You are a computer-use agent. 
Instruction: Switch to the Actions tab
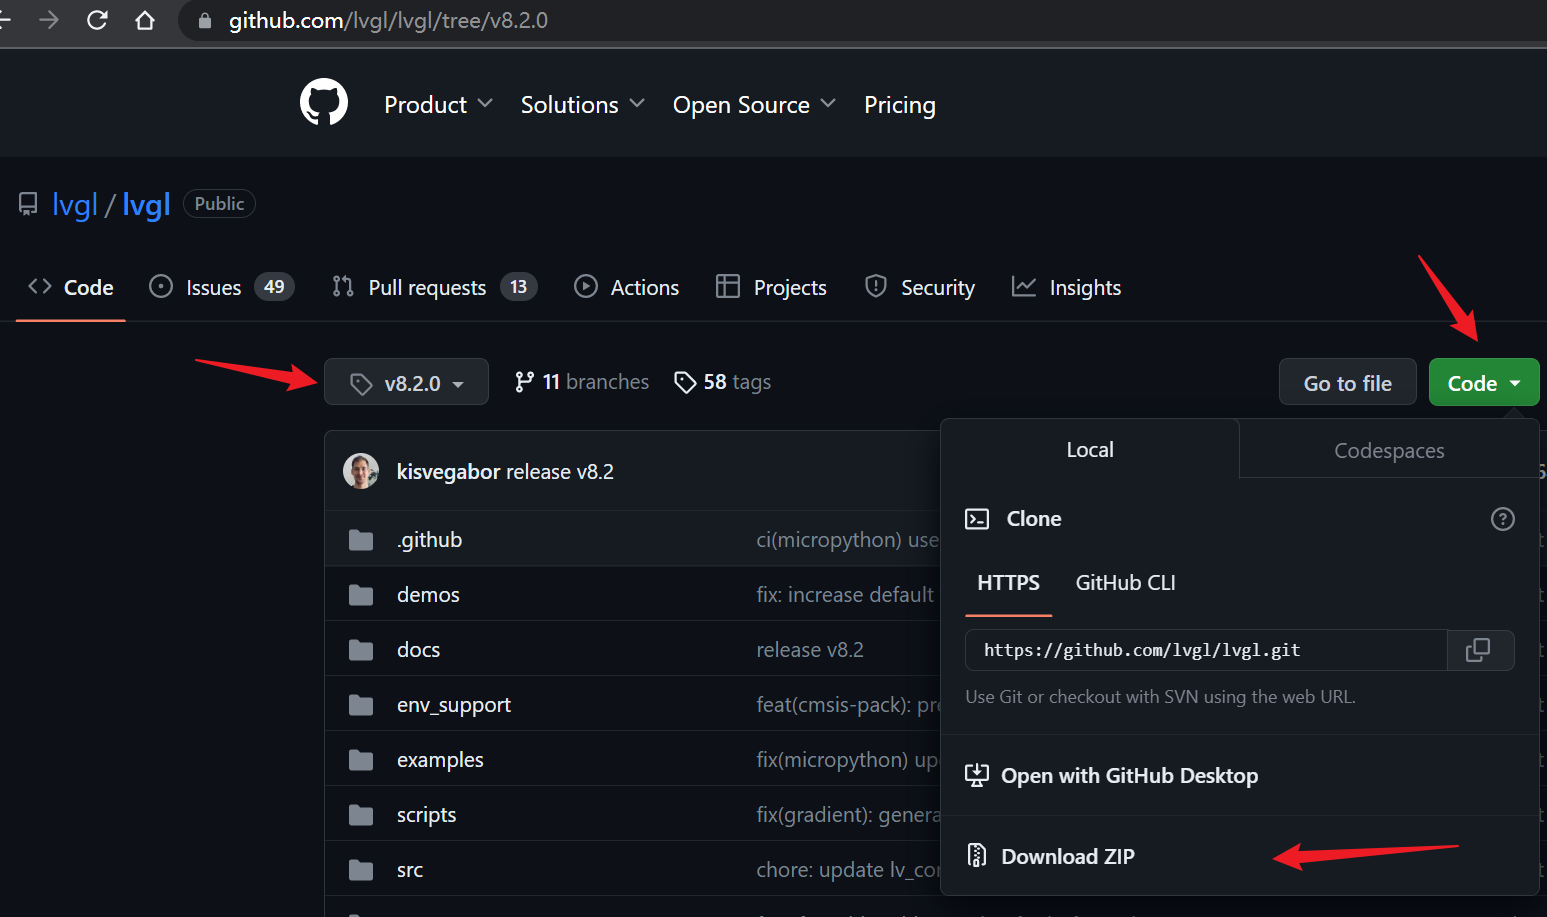click(x=626, y=288)
